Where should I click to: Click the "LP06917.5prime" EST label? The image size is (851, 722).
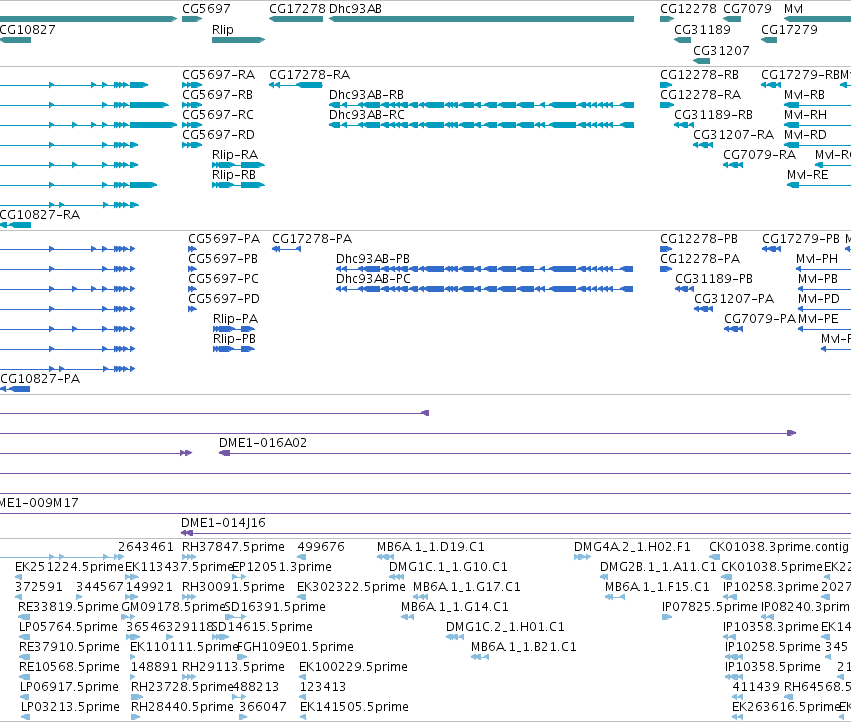pyautogui.click(x=69, y=686)
